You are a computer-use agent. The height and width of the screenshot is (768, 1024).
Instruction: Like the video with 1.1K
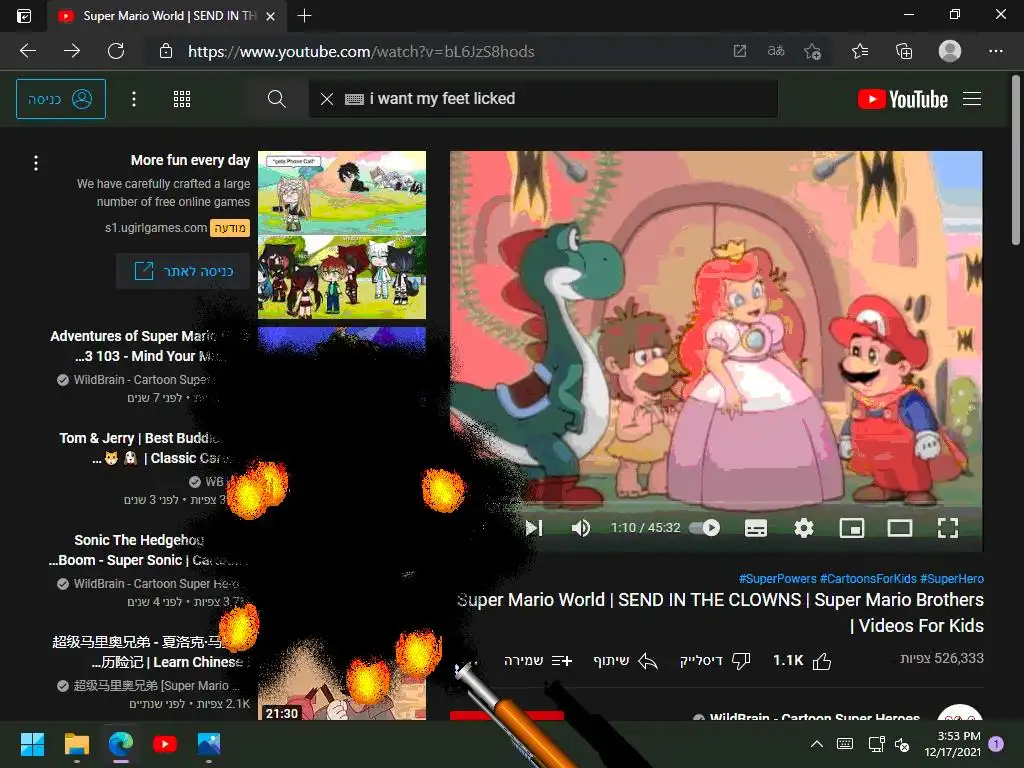tap(803, 661)
